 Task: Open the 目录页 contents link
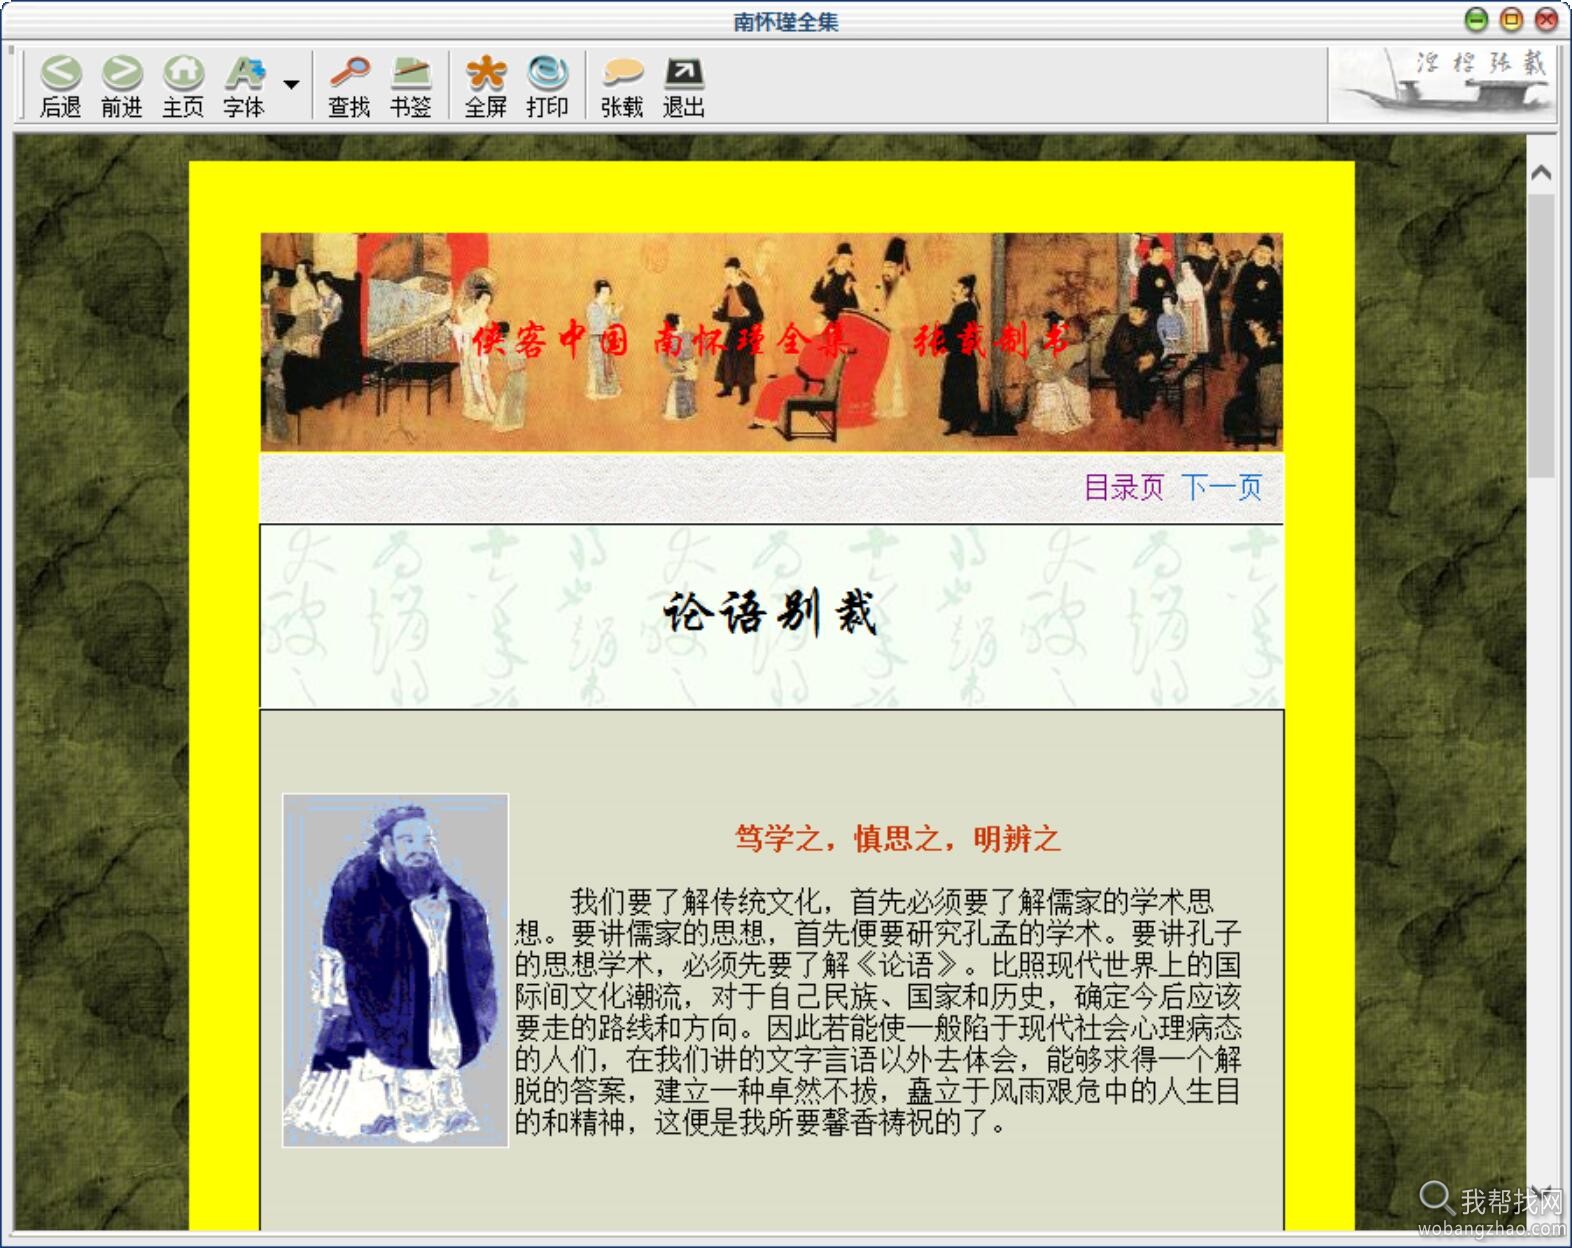[1124, 488]
